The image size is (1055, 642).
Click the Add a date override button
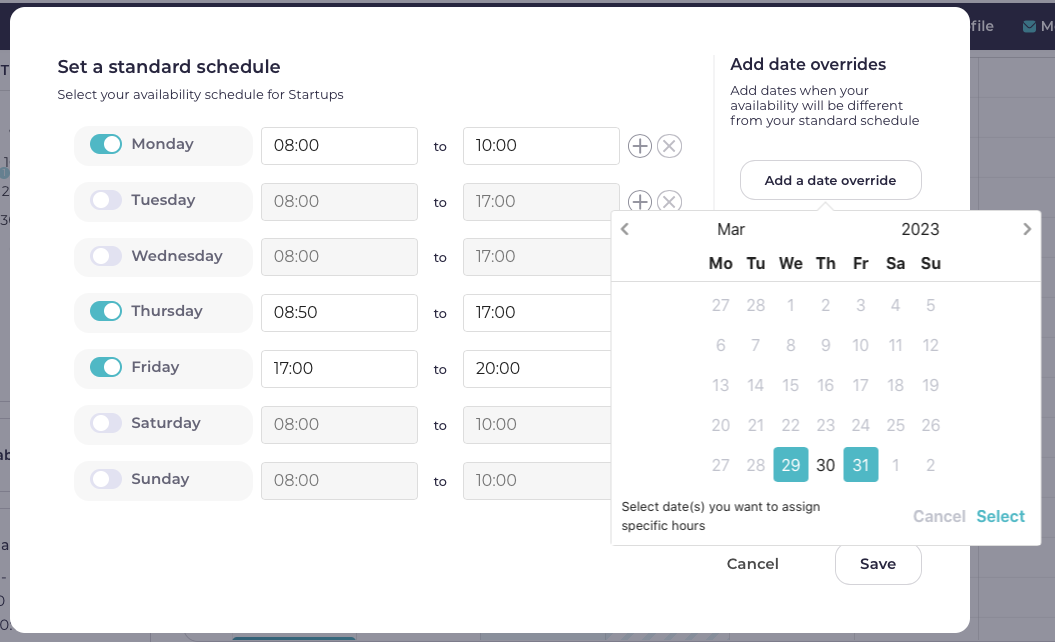pyautogui.click(x=830, y=180)
